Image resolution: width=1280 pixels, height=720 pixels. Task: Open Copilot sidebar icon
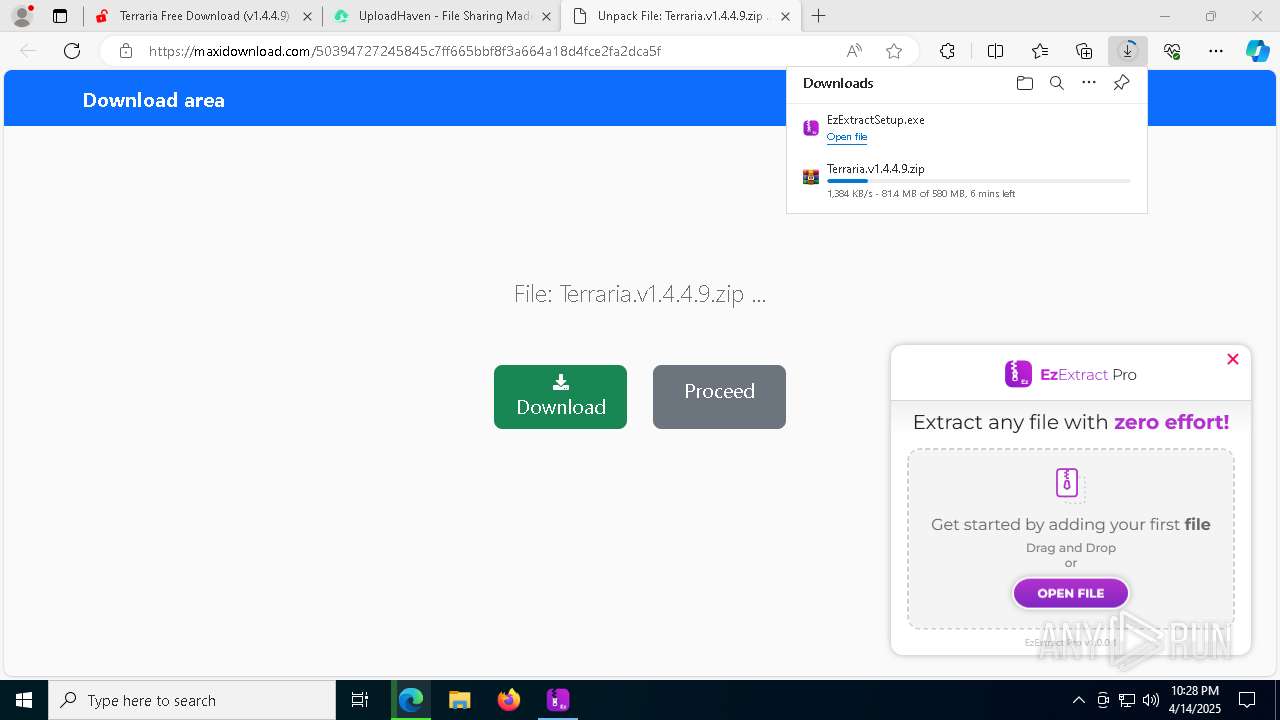click(1257, 51)
